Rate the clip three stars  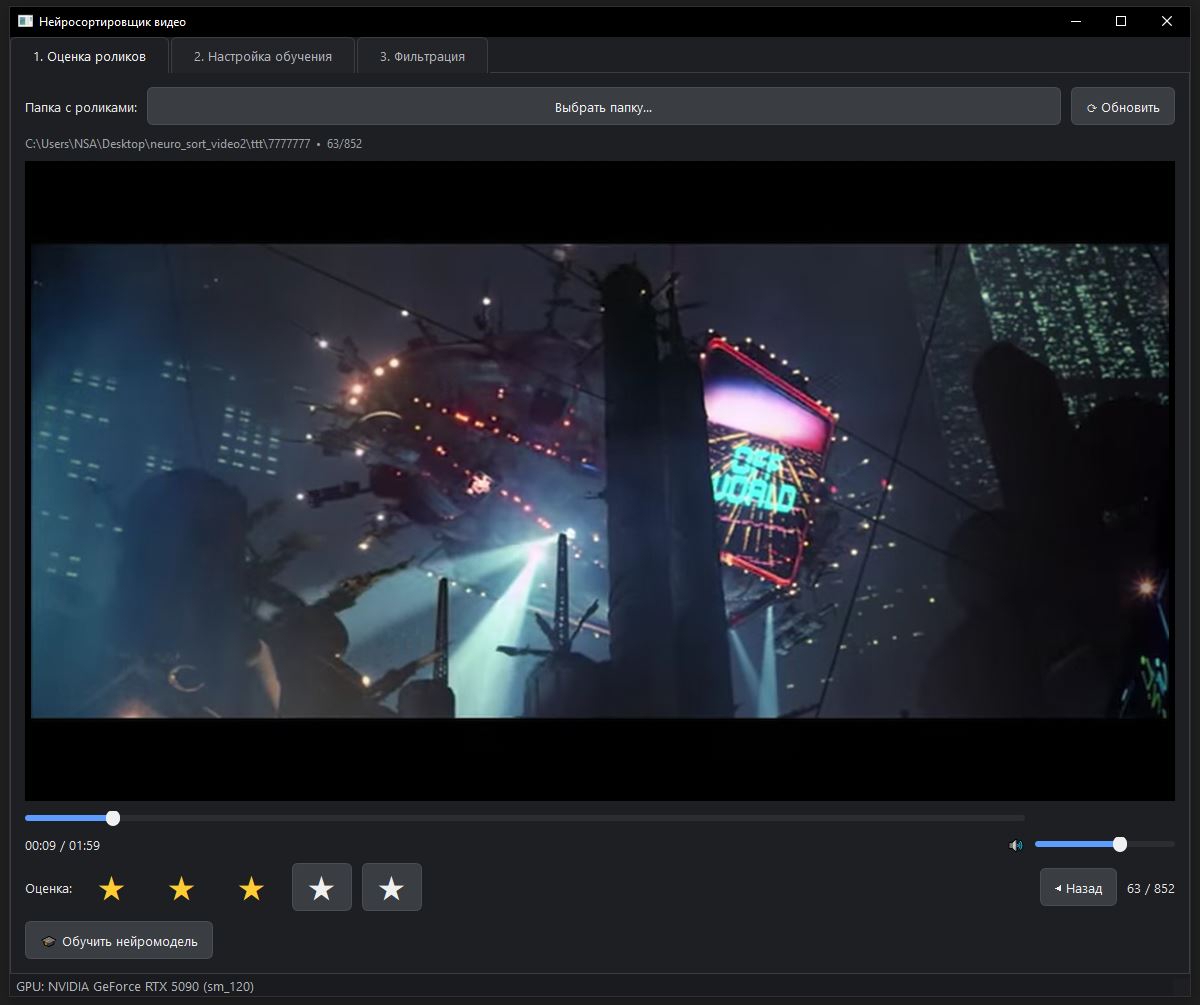(x=251, y=888)
